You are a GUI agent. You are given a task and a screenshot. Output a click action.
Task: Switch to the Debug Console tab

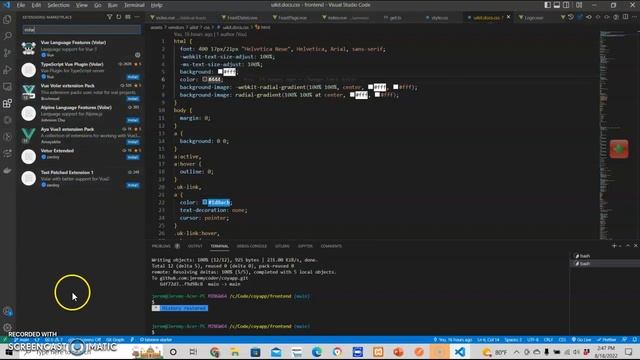click(252, 246)
